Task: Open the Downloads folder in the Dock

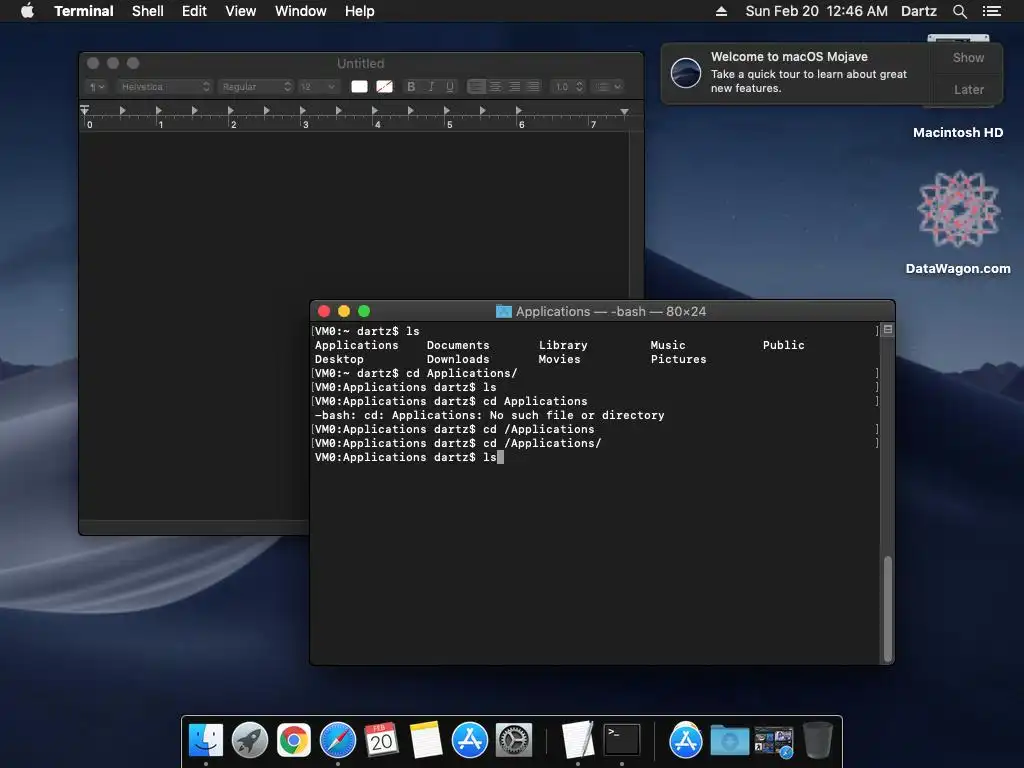Action: pyautogui.click(x=729, y=741)
